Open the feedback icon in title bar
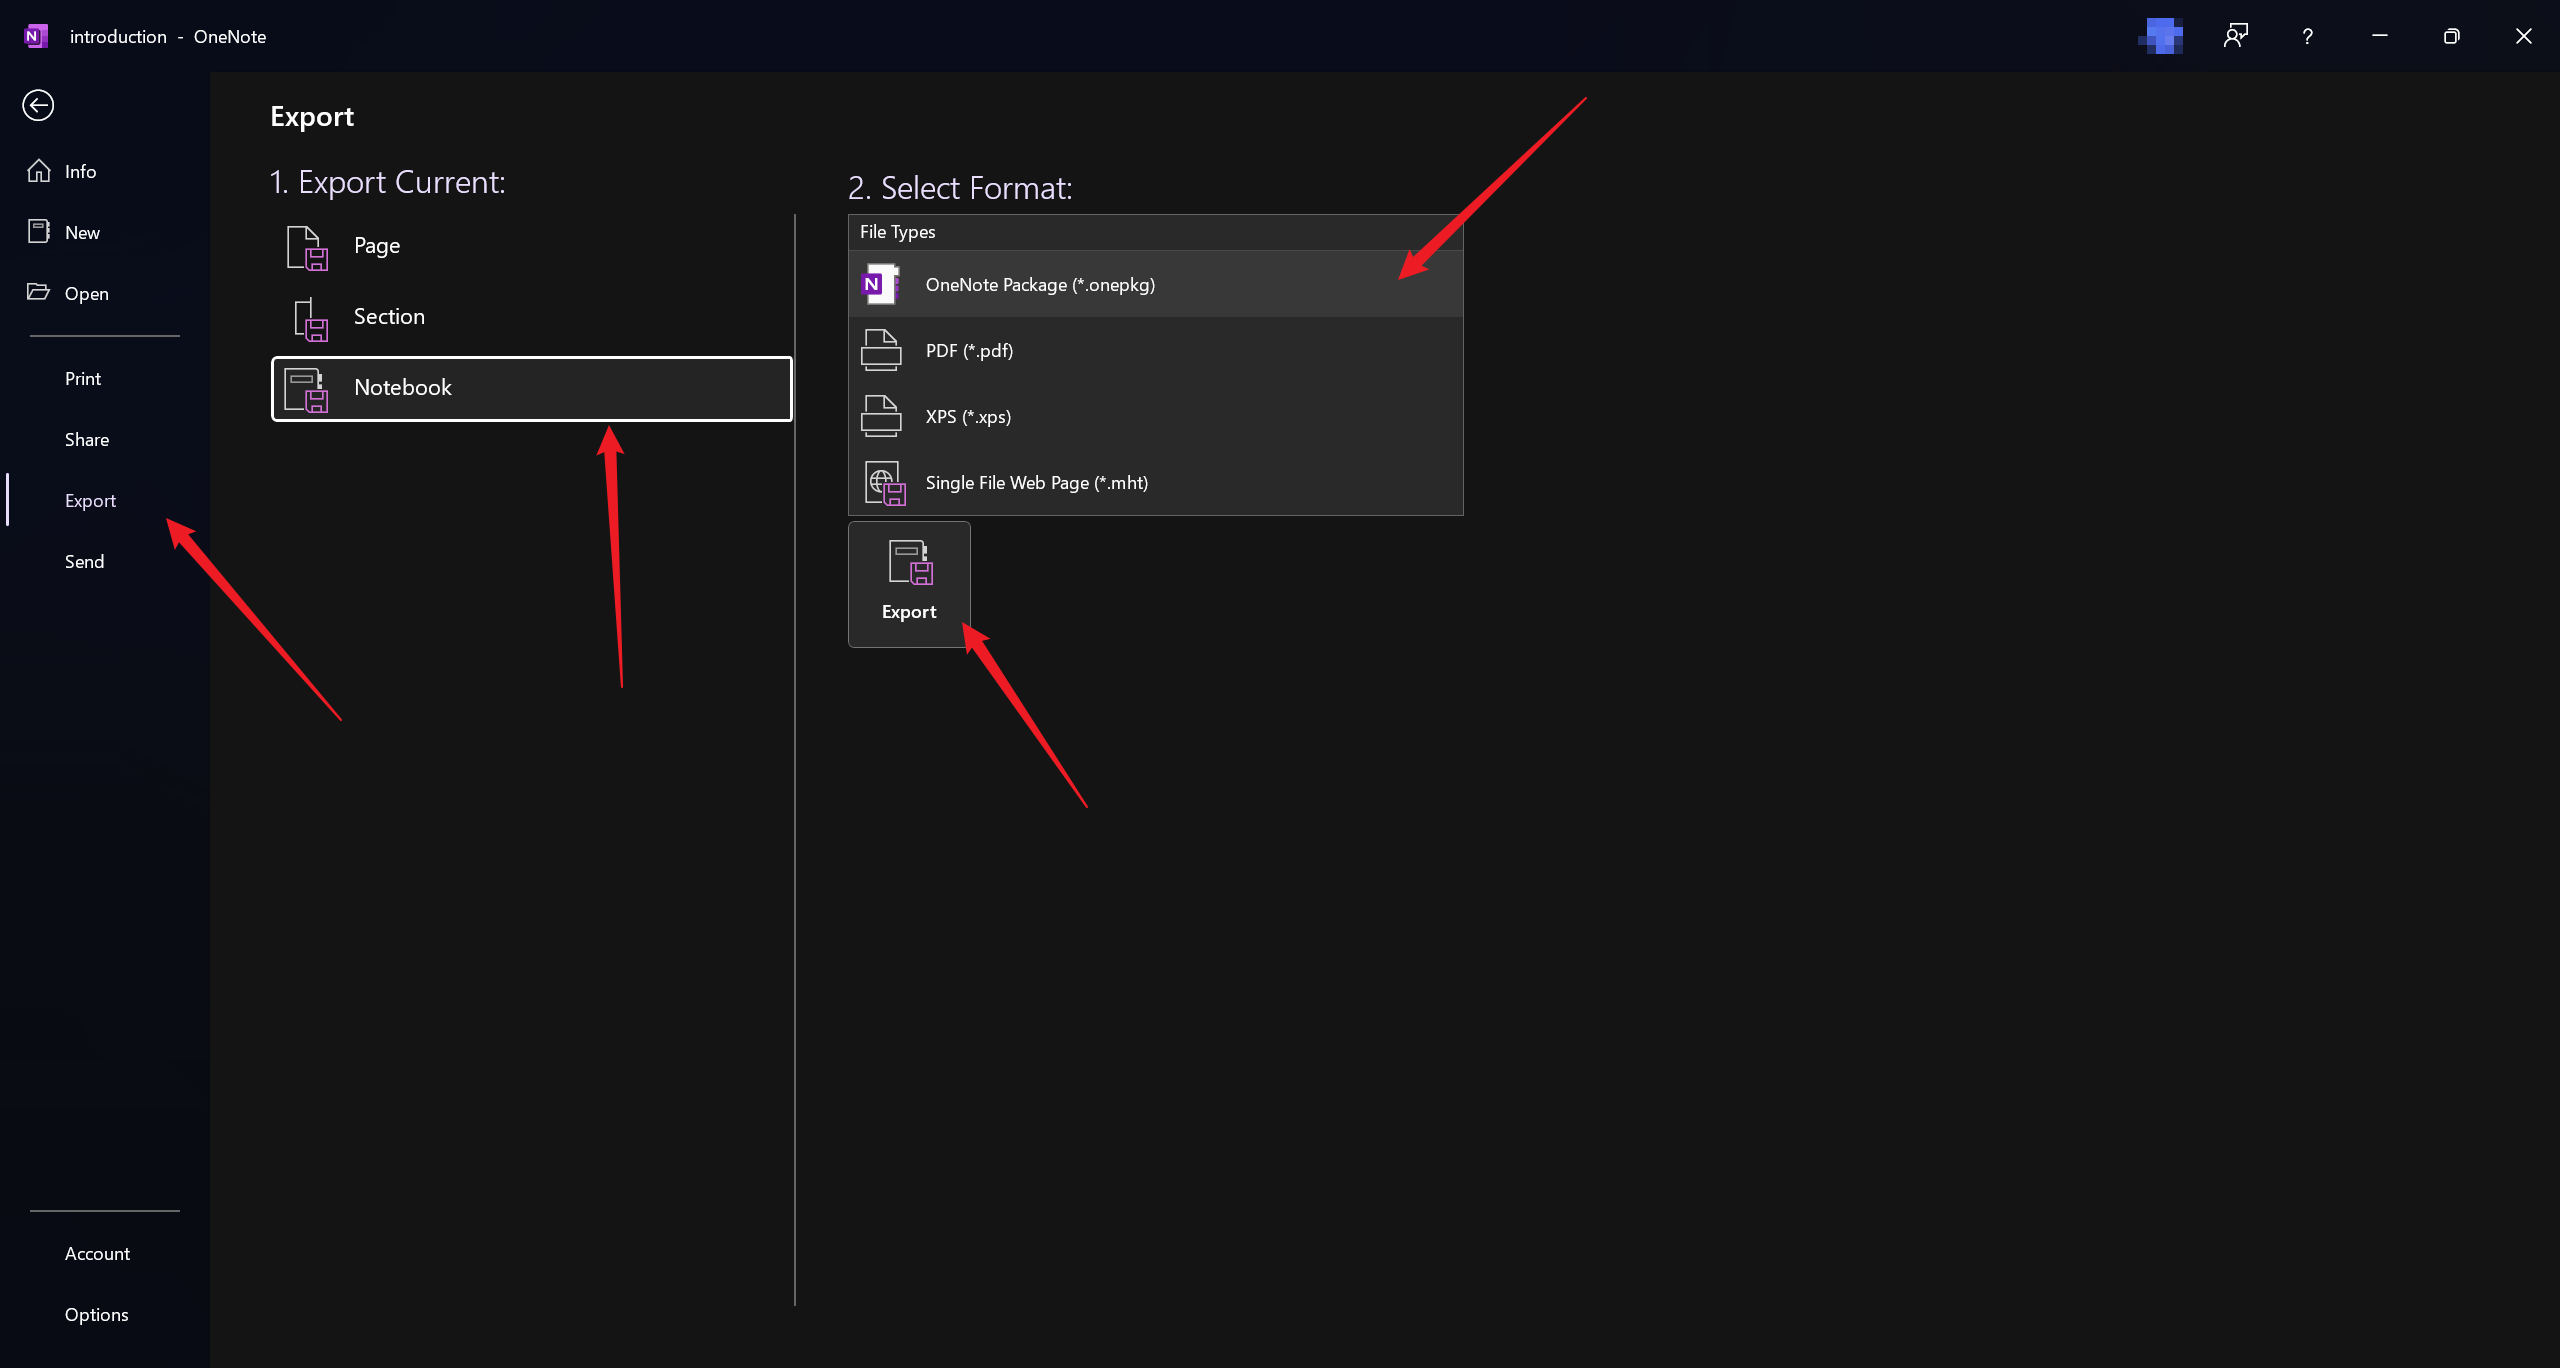The height and width of the screenshot is (1368, 2560). pos(2236,36)
